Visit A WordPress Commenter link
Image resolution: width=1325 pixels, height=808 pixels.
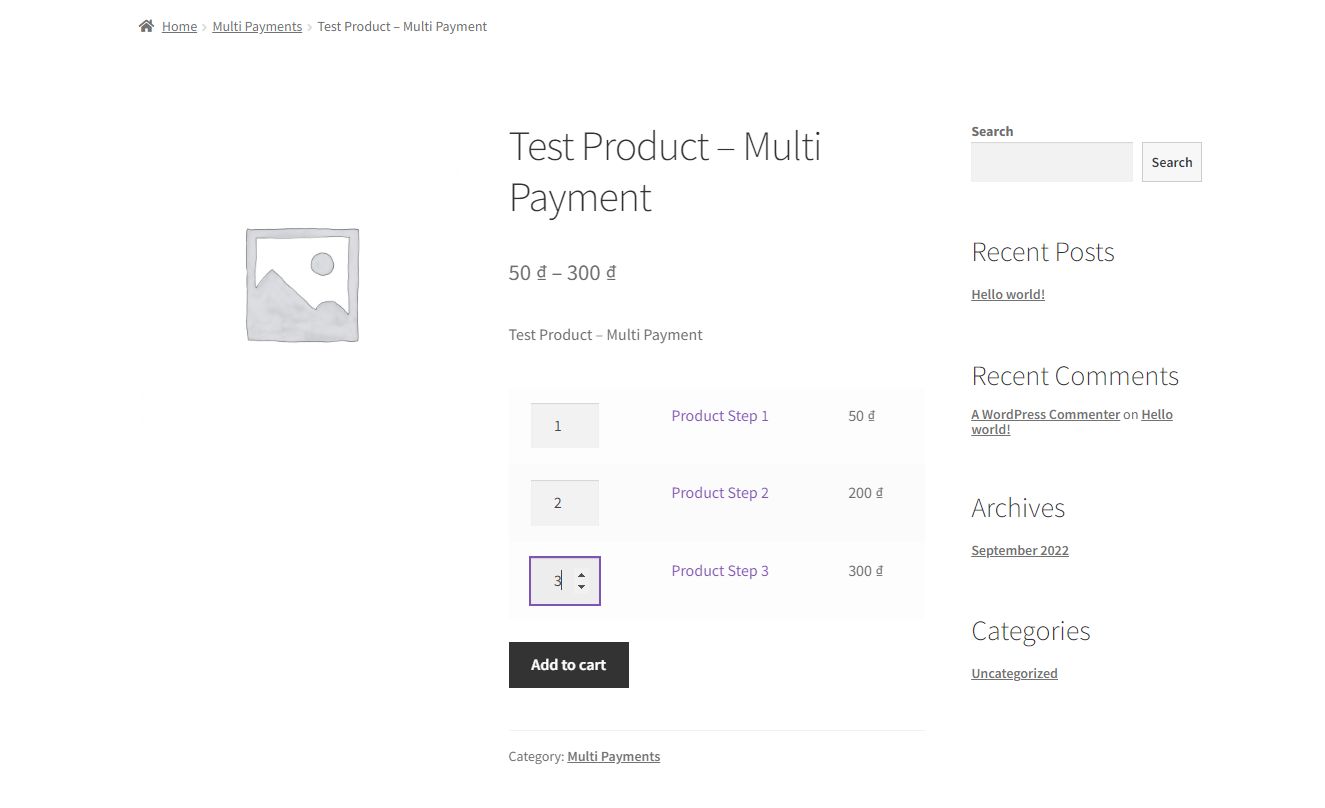click(1045, 415)
